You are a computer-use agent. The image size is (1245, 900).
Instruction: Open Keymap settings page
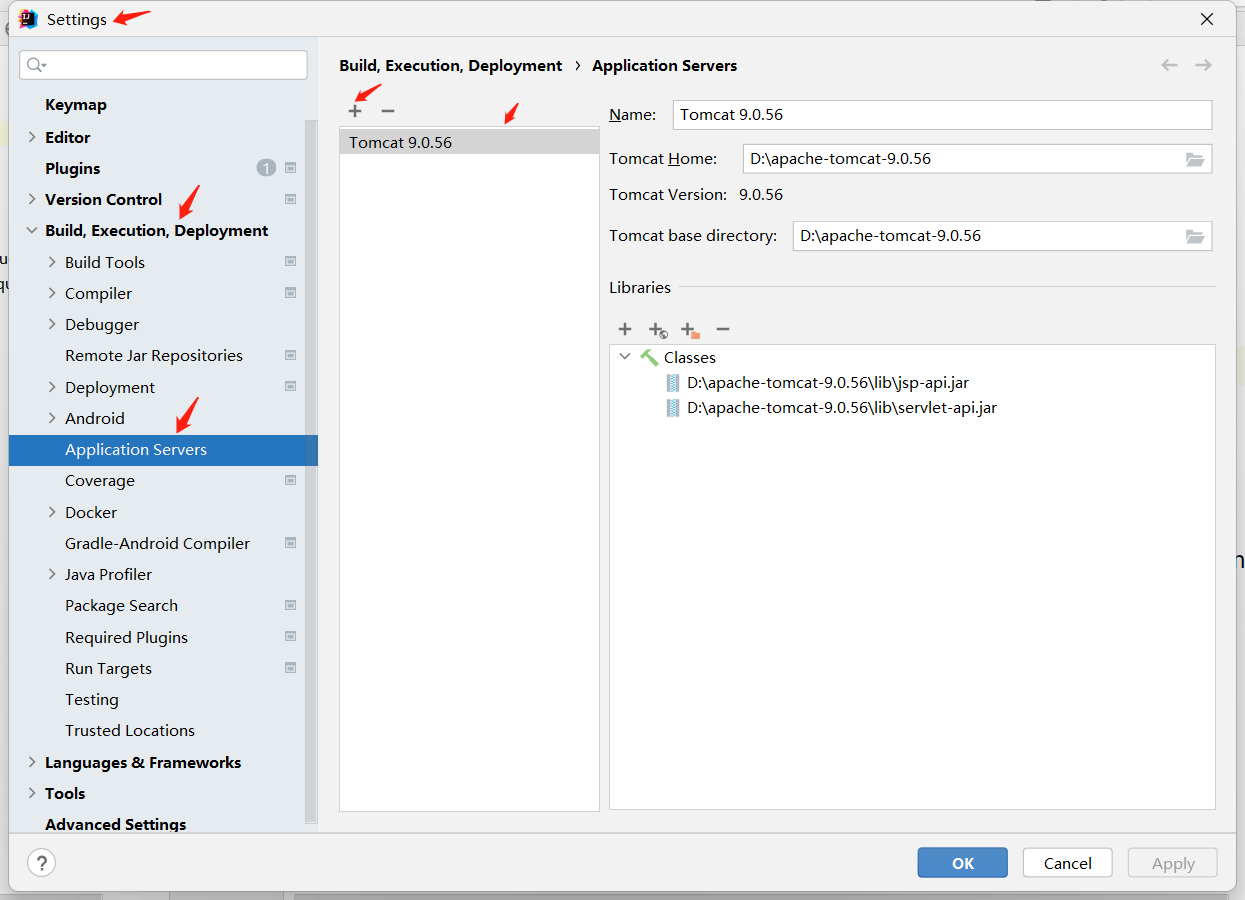76,105
